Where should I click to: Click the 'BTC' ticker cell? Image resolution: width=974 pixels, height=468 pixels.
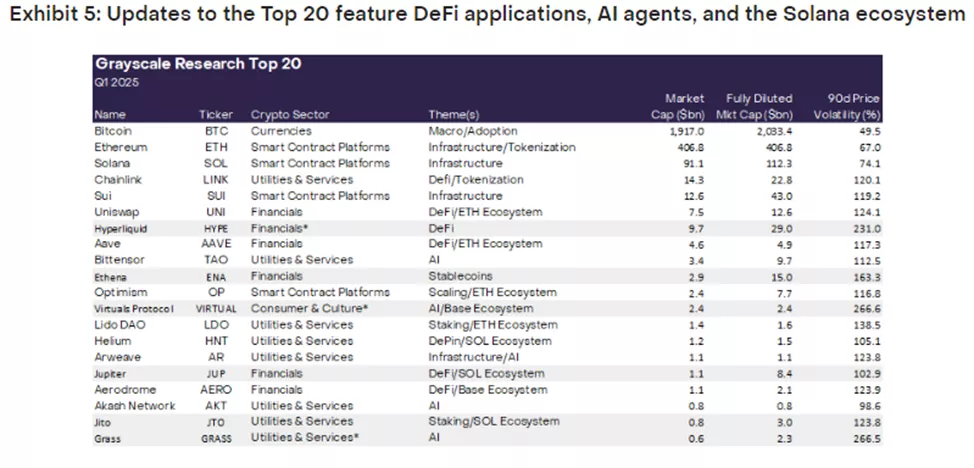(x=216, y=131)
